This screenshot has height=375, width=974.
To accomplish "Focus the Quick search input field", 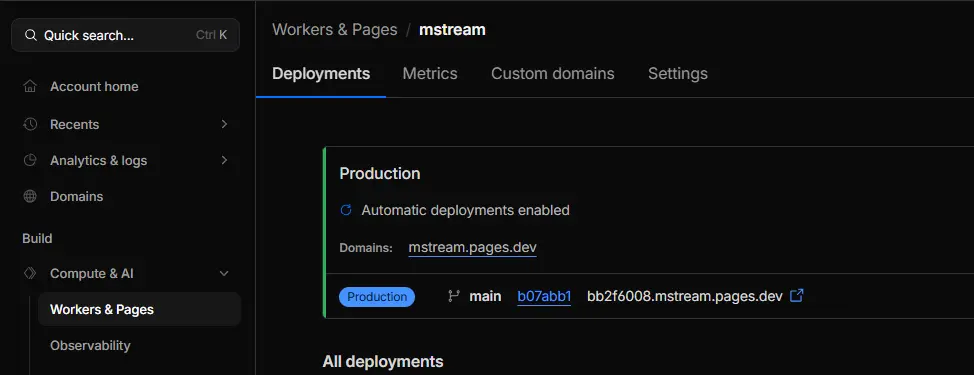I will pyautogui.click(x=125, y=35).
